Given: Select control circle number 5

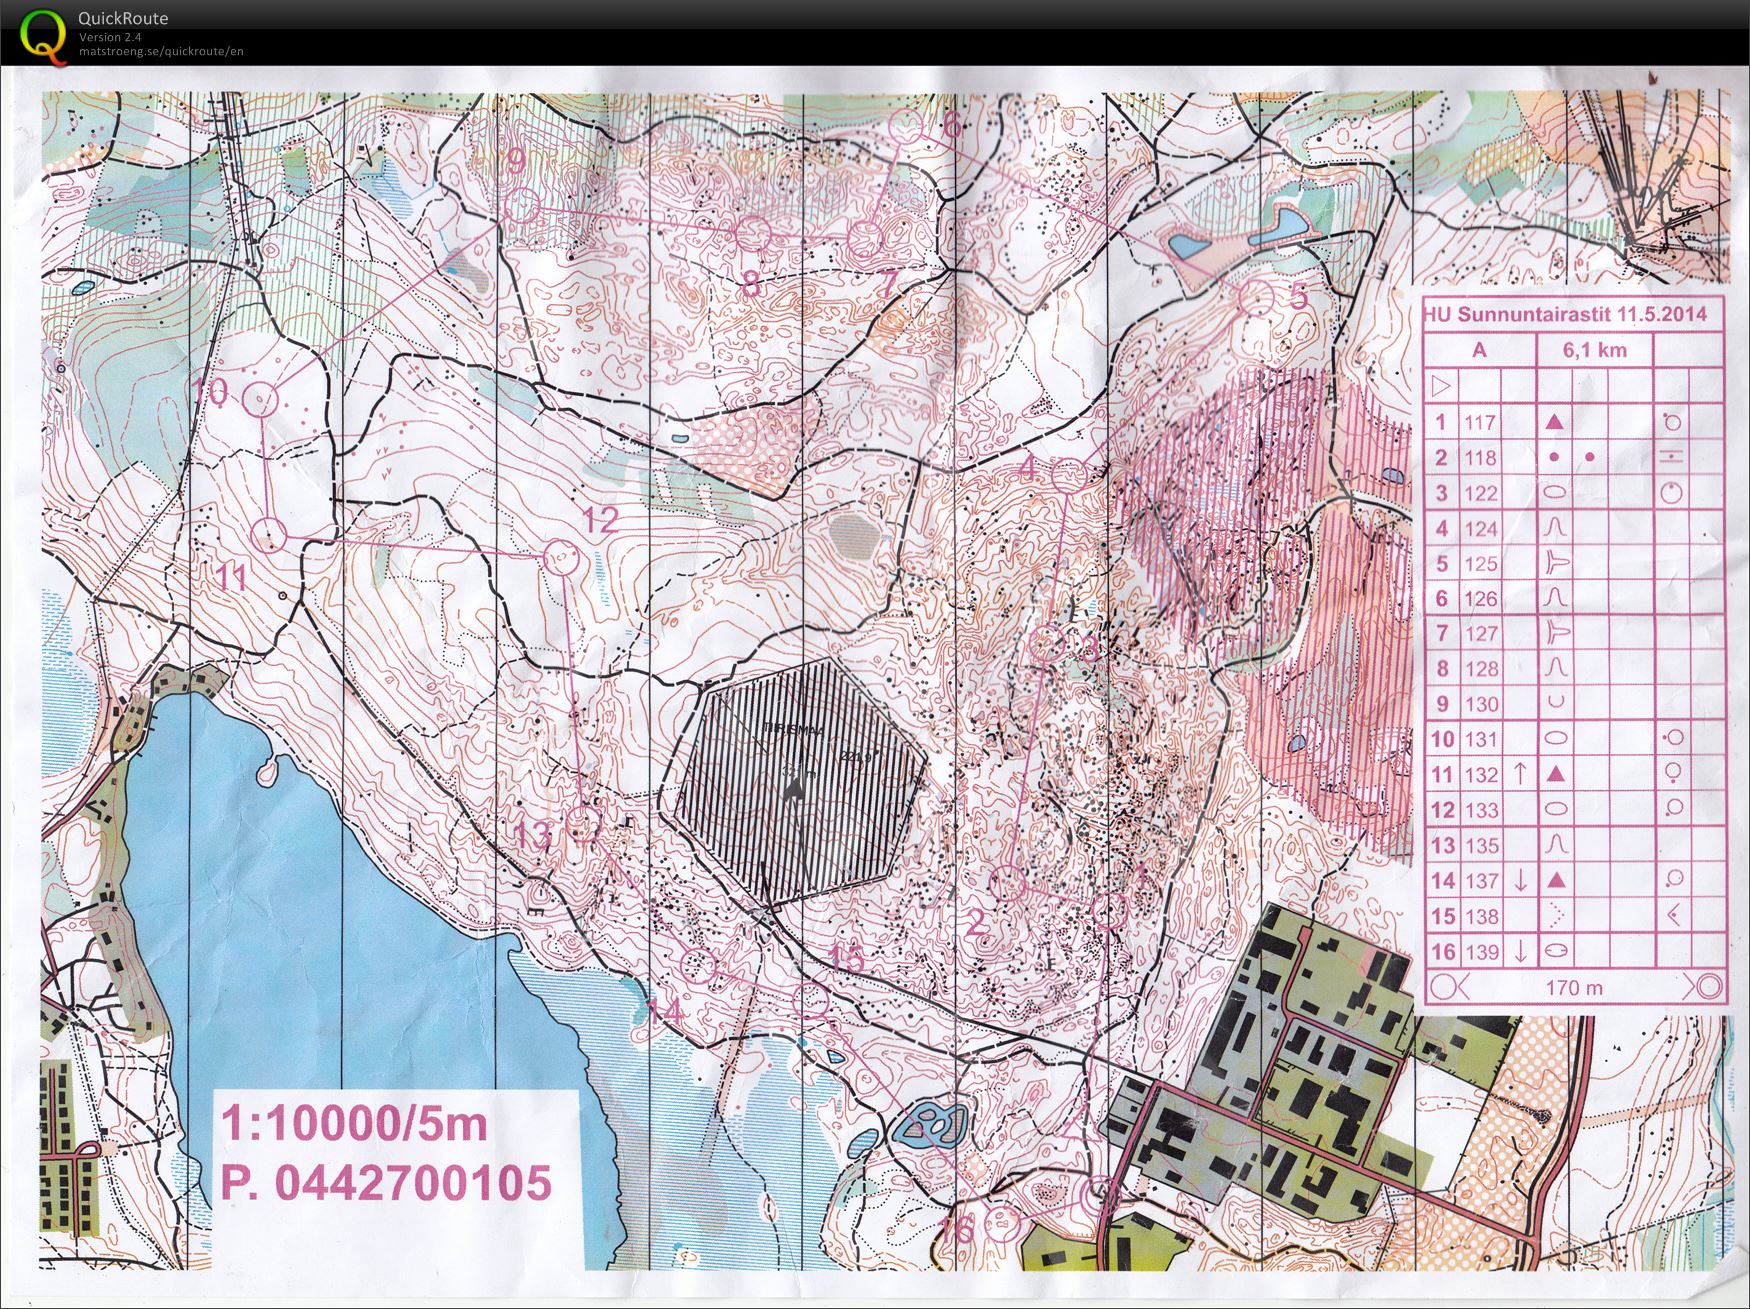Looking at the screenshot, I should (x=1256, y=297).
